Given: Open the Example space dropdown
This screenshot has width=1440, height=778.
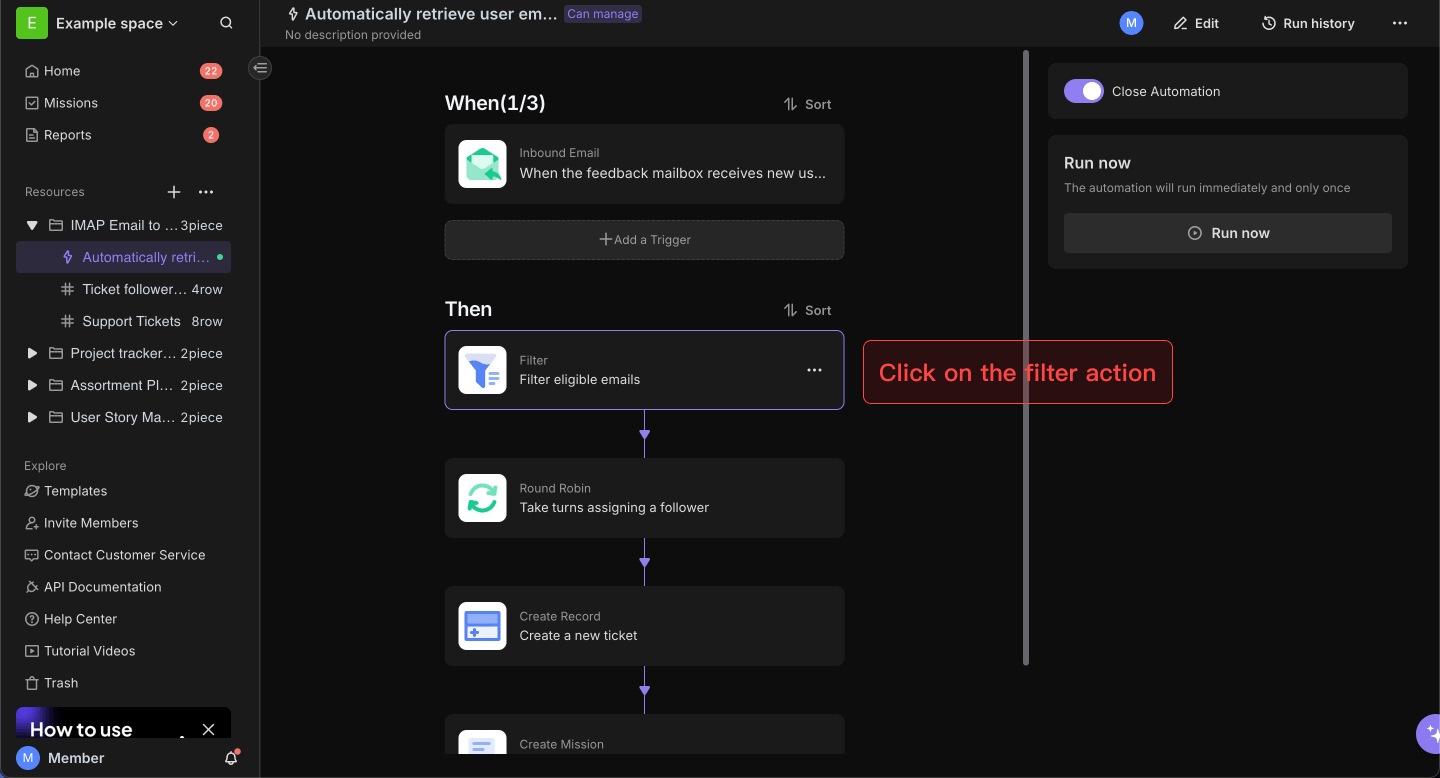Looking at the screenshot, I should tap(117, 23).
